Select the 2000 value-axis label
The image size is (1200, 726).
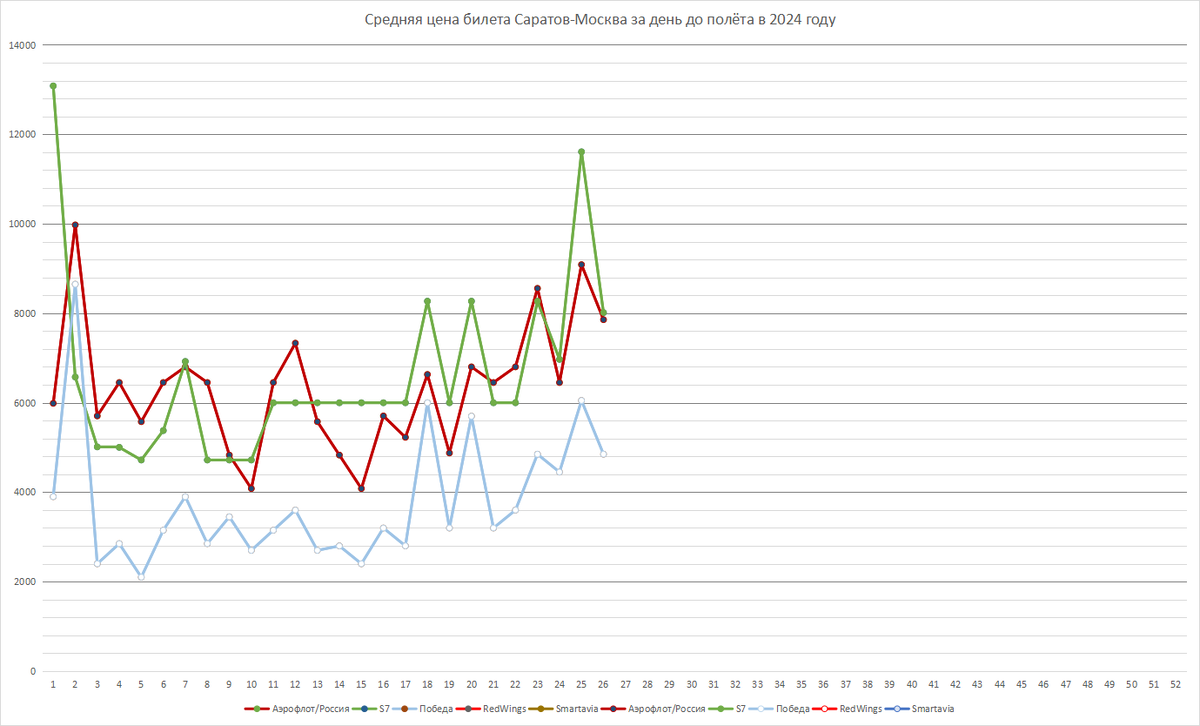pyautogui.click(x=24, y=582)
